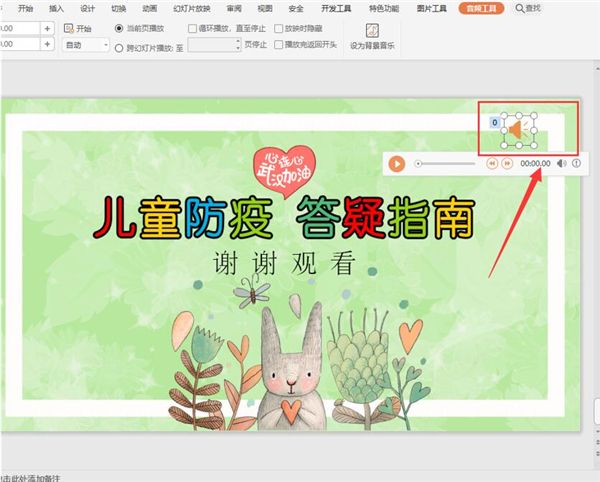Open the audio info icon in player
This screenshot has height=482, width=600.
(x=576, y=163)
